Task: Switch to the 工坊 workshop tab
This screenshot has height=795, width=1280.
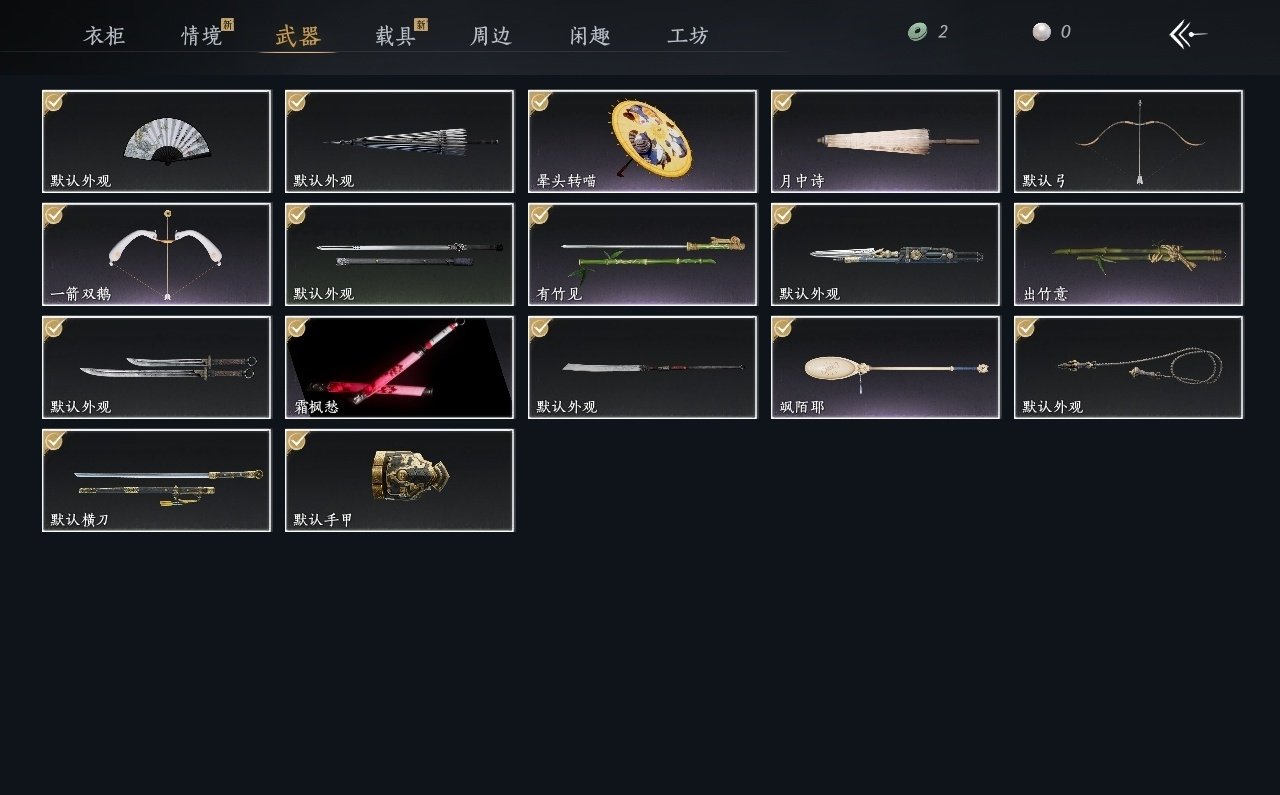Action: 688,36
